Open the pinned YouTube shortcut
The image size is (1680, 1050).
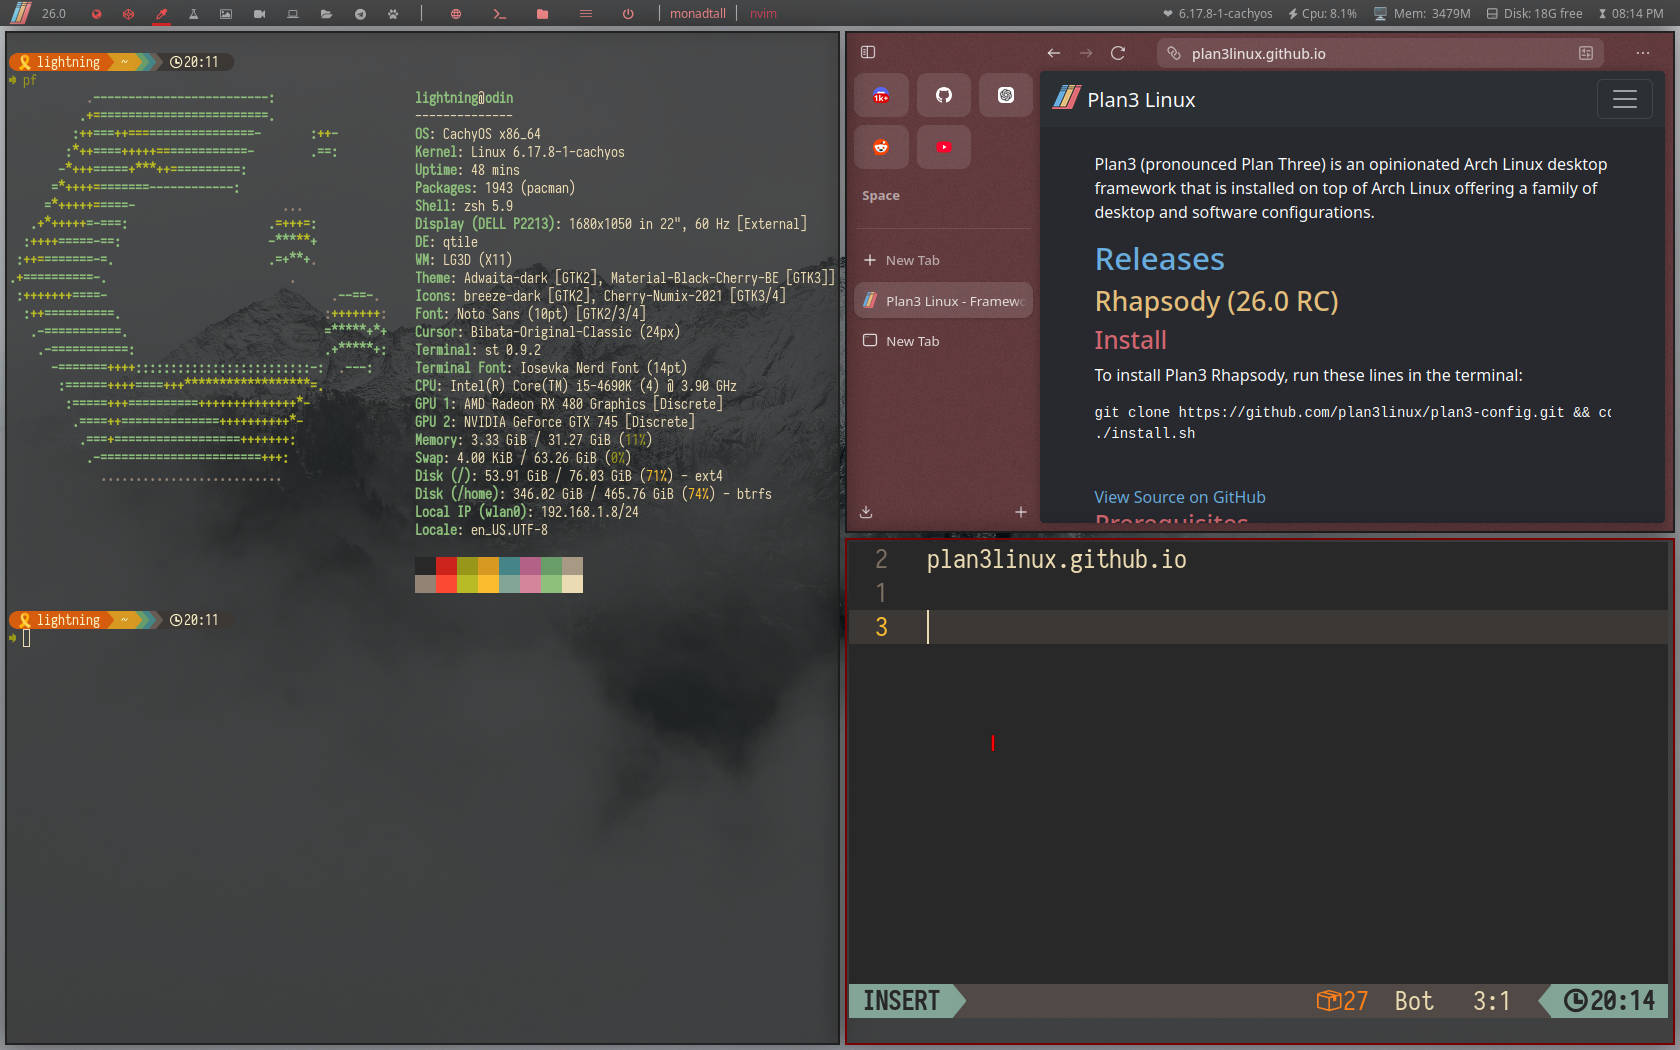pyautogui.click(x=943, y=147)
